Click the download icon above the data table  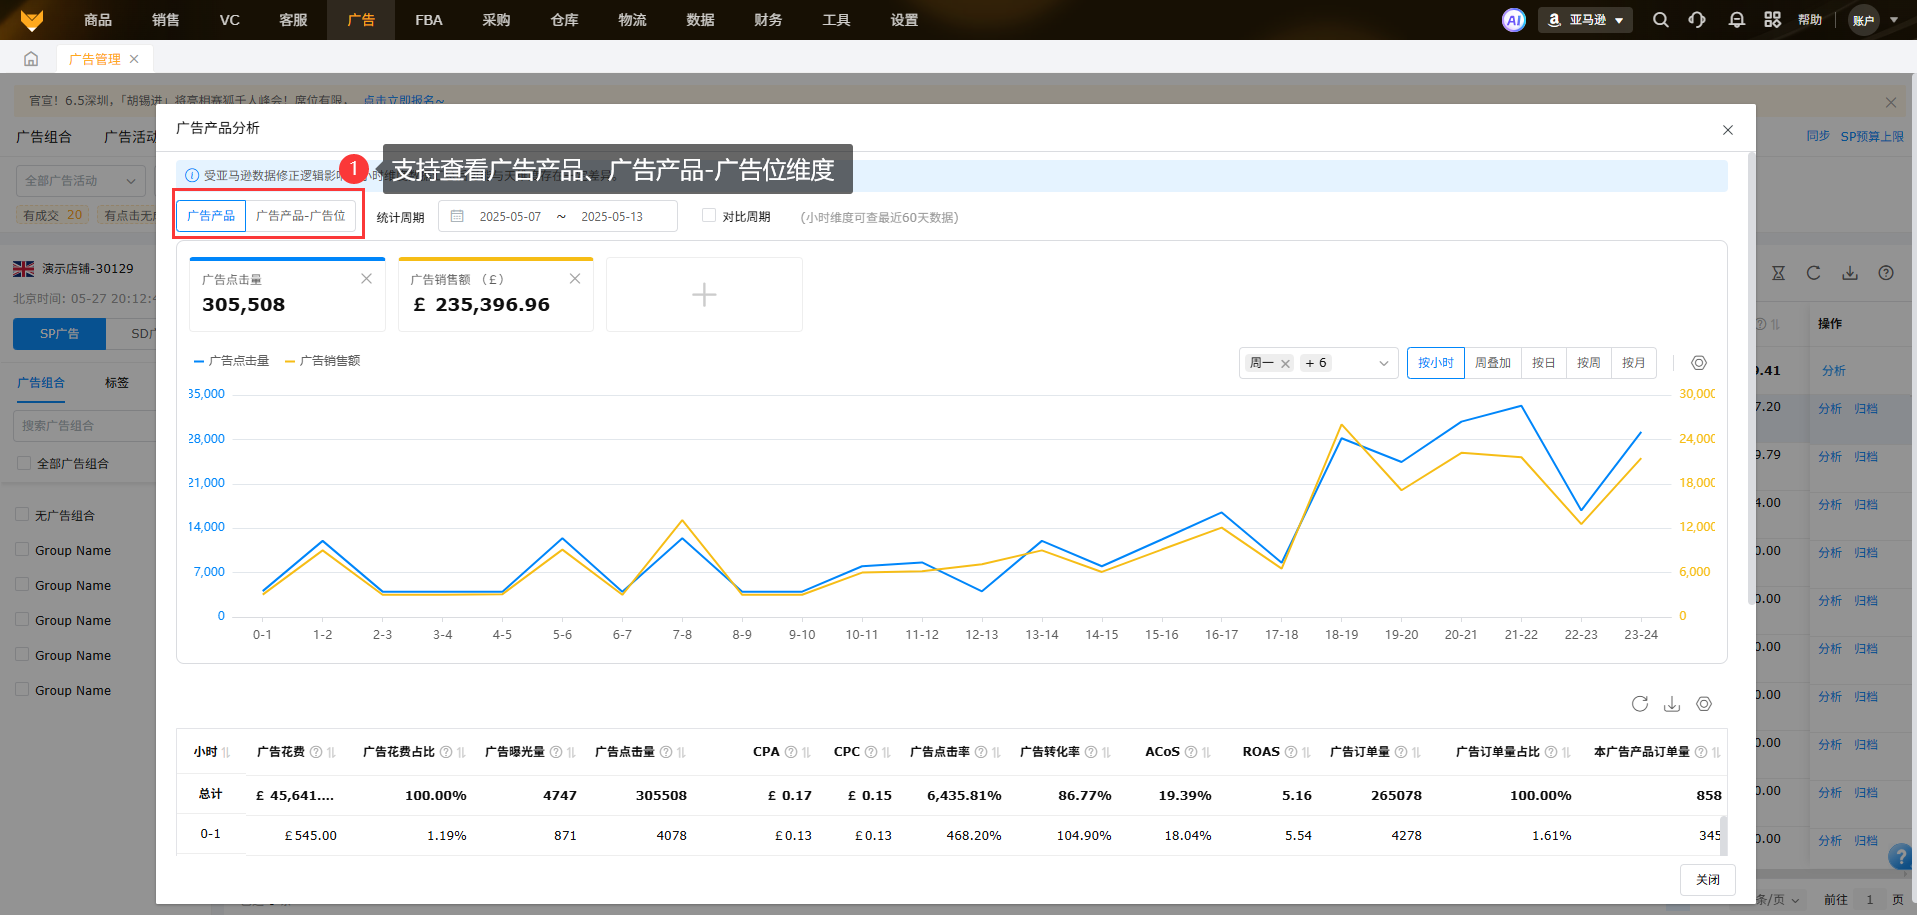tap(1671, 704)
